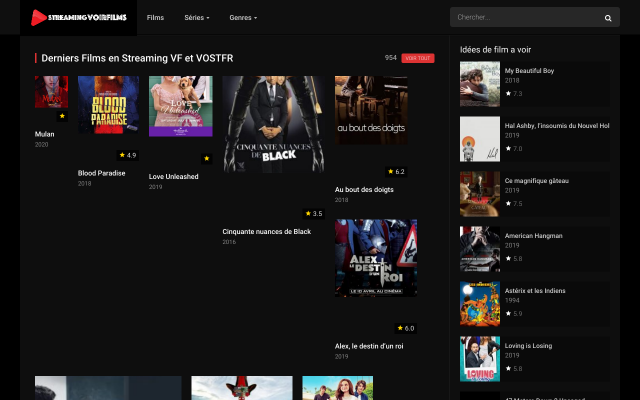The height and width of the screenshot is (400, 640).
Task: Click the Idées de film a voir heading
Action: (x=496, y=49)
